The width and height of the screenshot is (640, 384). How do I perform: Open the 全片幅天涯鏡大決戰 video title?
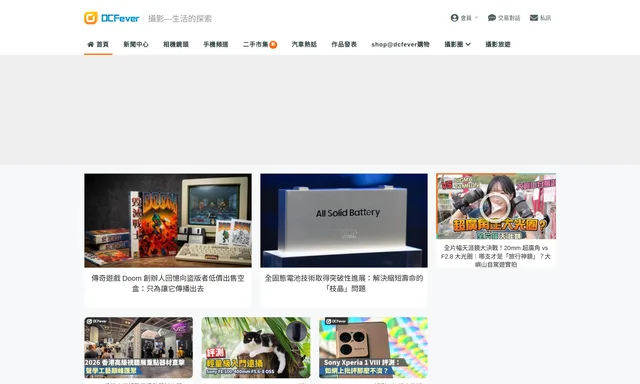click(496, 256)
